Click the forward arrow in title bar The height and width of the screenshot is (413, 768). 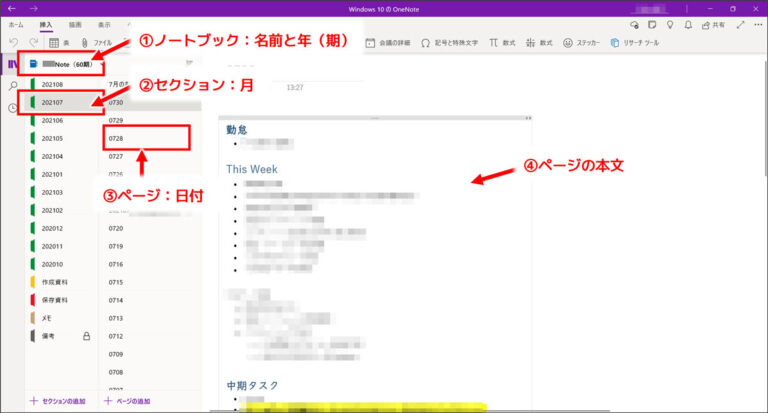[33, 8]
